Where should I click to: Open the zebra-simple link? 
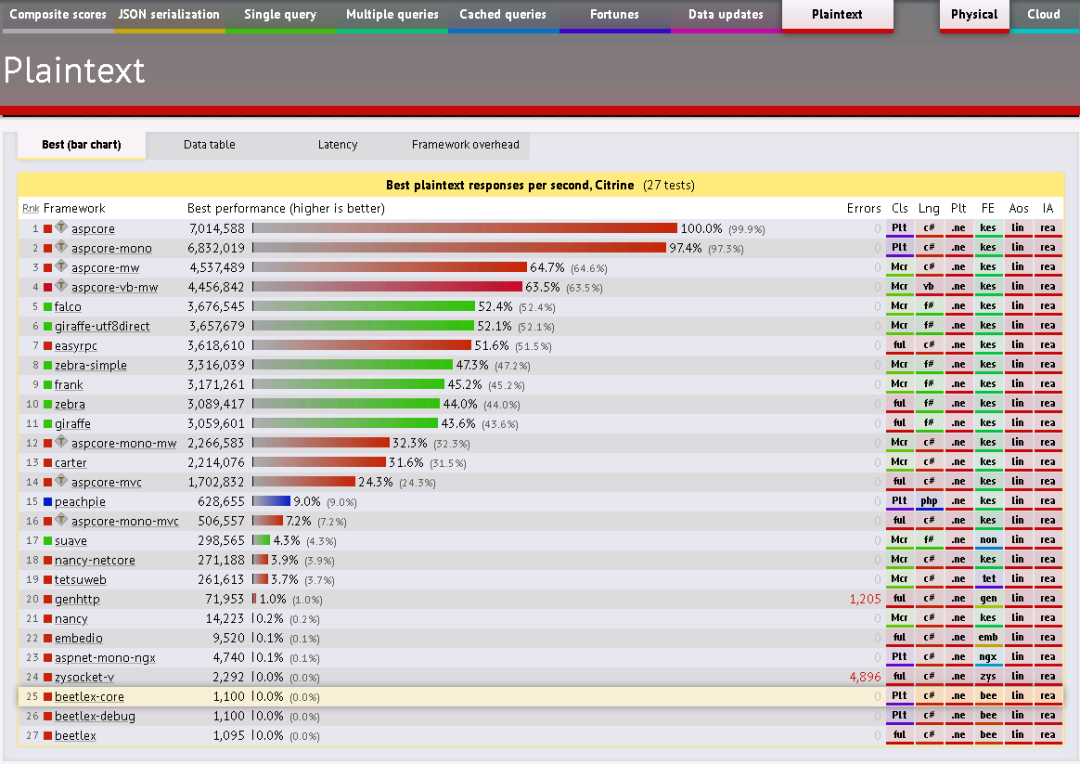(x=91, y=365)
